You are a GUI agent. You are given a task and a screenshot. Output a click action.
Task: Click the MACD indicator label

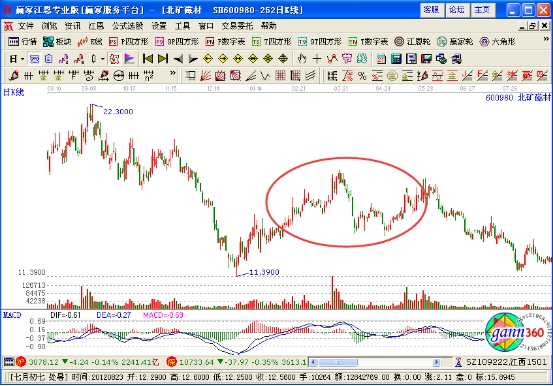(x=12, y=315)
